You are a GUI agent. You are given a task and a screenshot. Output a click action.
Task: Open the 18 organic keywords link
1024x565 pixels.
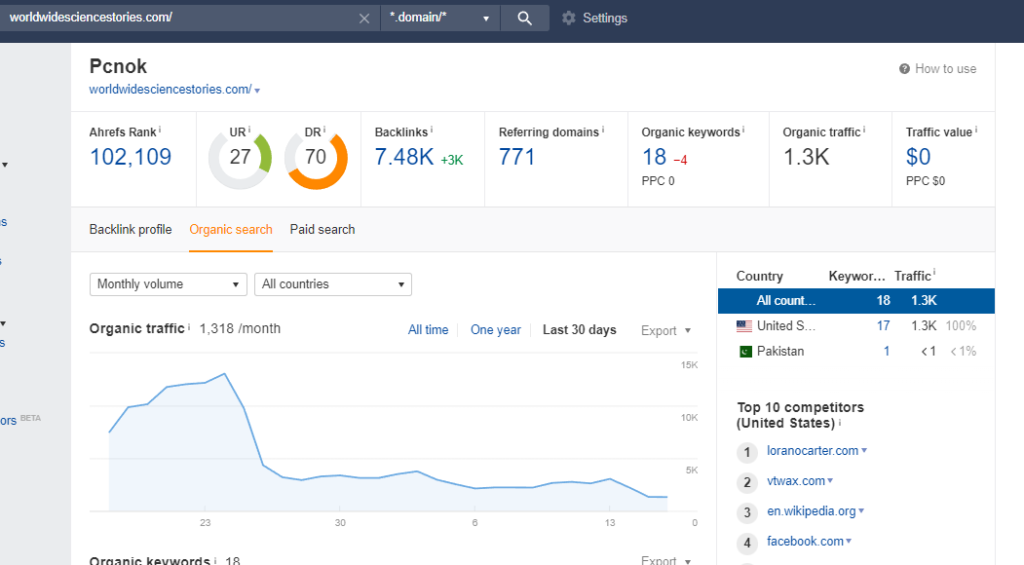(x=654, y=157)
